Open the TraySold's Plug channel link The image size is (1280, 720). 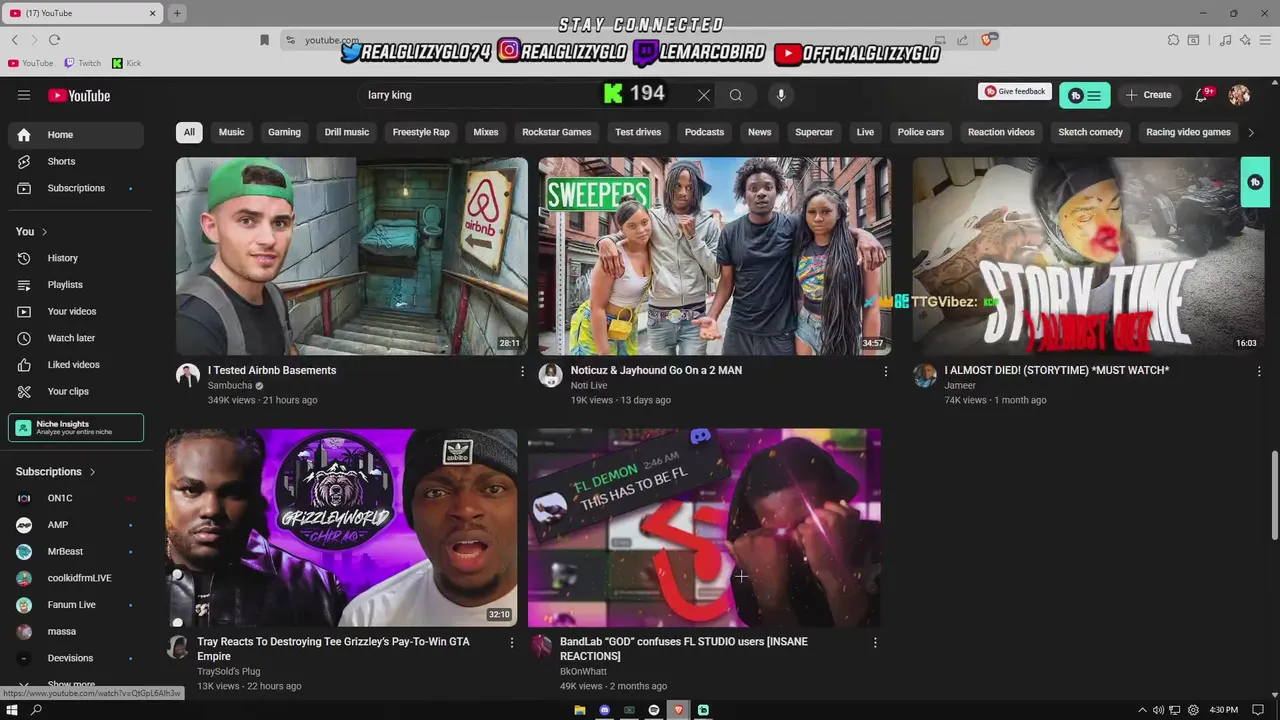tap(228, 672)
